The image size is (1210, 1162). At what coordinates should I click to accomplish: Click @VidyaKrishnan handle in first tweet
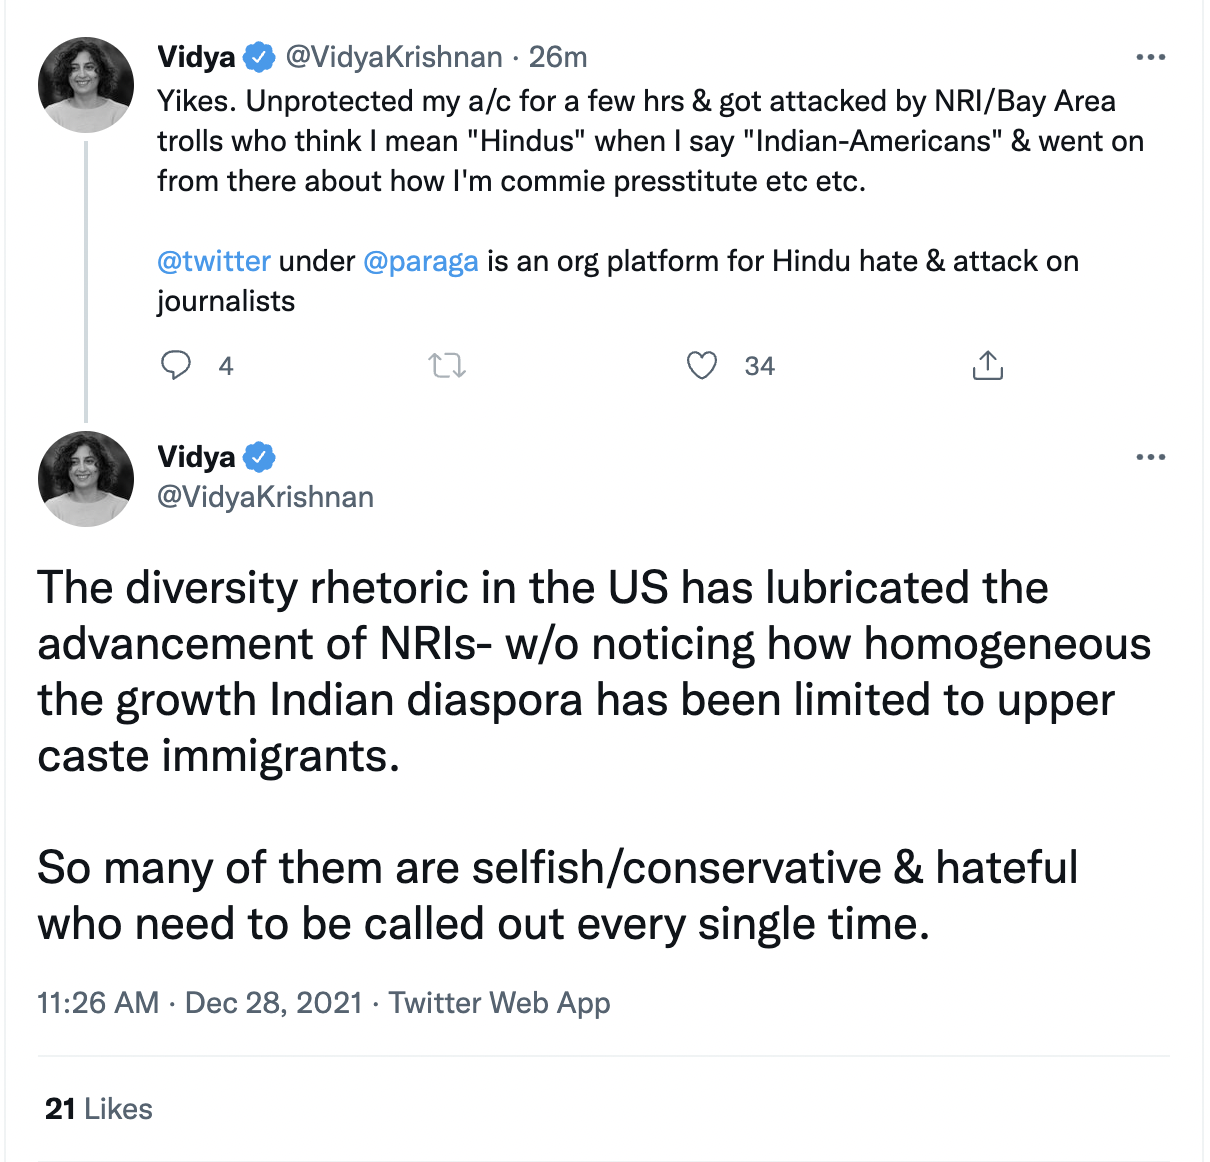(394, 57)
